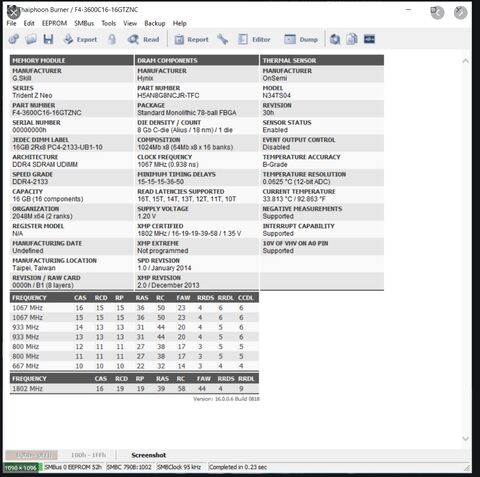The width and height of the screenshot is (480, 477).
Task: Click the scroll up arrow of report
Action: pos(466,61)
